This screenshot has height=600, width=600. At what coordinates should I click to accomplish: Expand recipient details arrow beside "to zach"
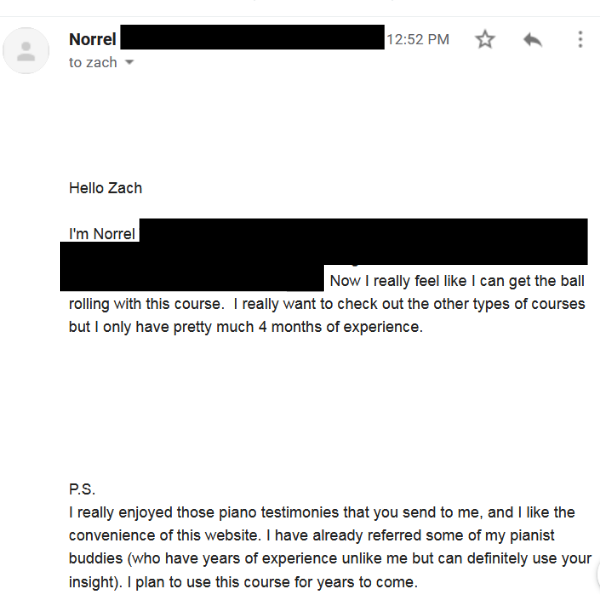[128, 63]
